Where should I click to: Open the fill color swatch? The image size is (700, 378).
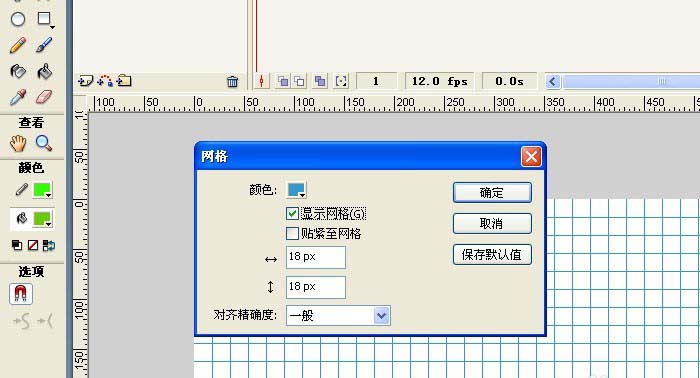pyautogui.click(x=43, y=219)
